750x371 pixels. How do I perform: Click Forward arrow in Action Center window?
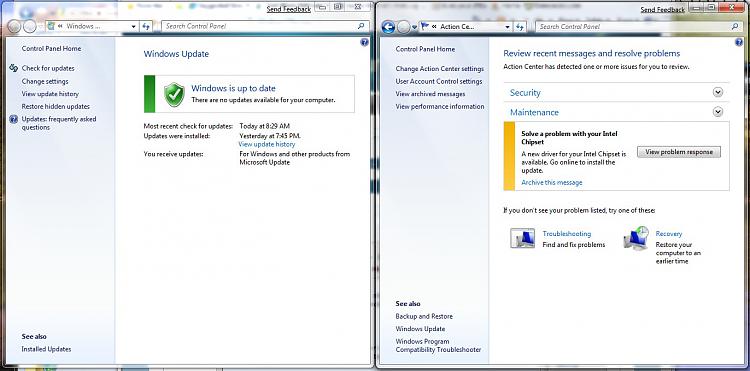coord(404,27)
